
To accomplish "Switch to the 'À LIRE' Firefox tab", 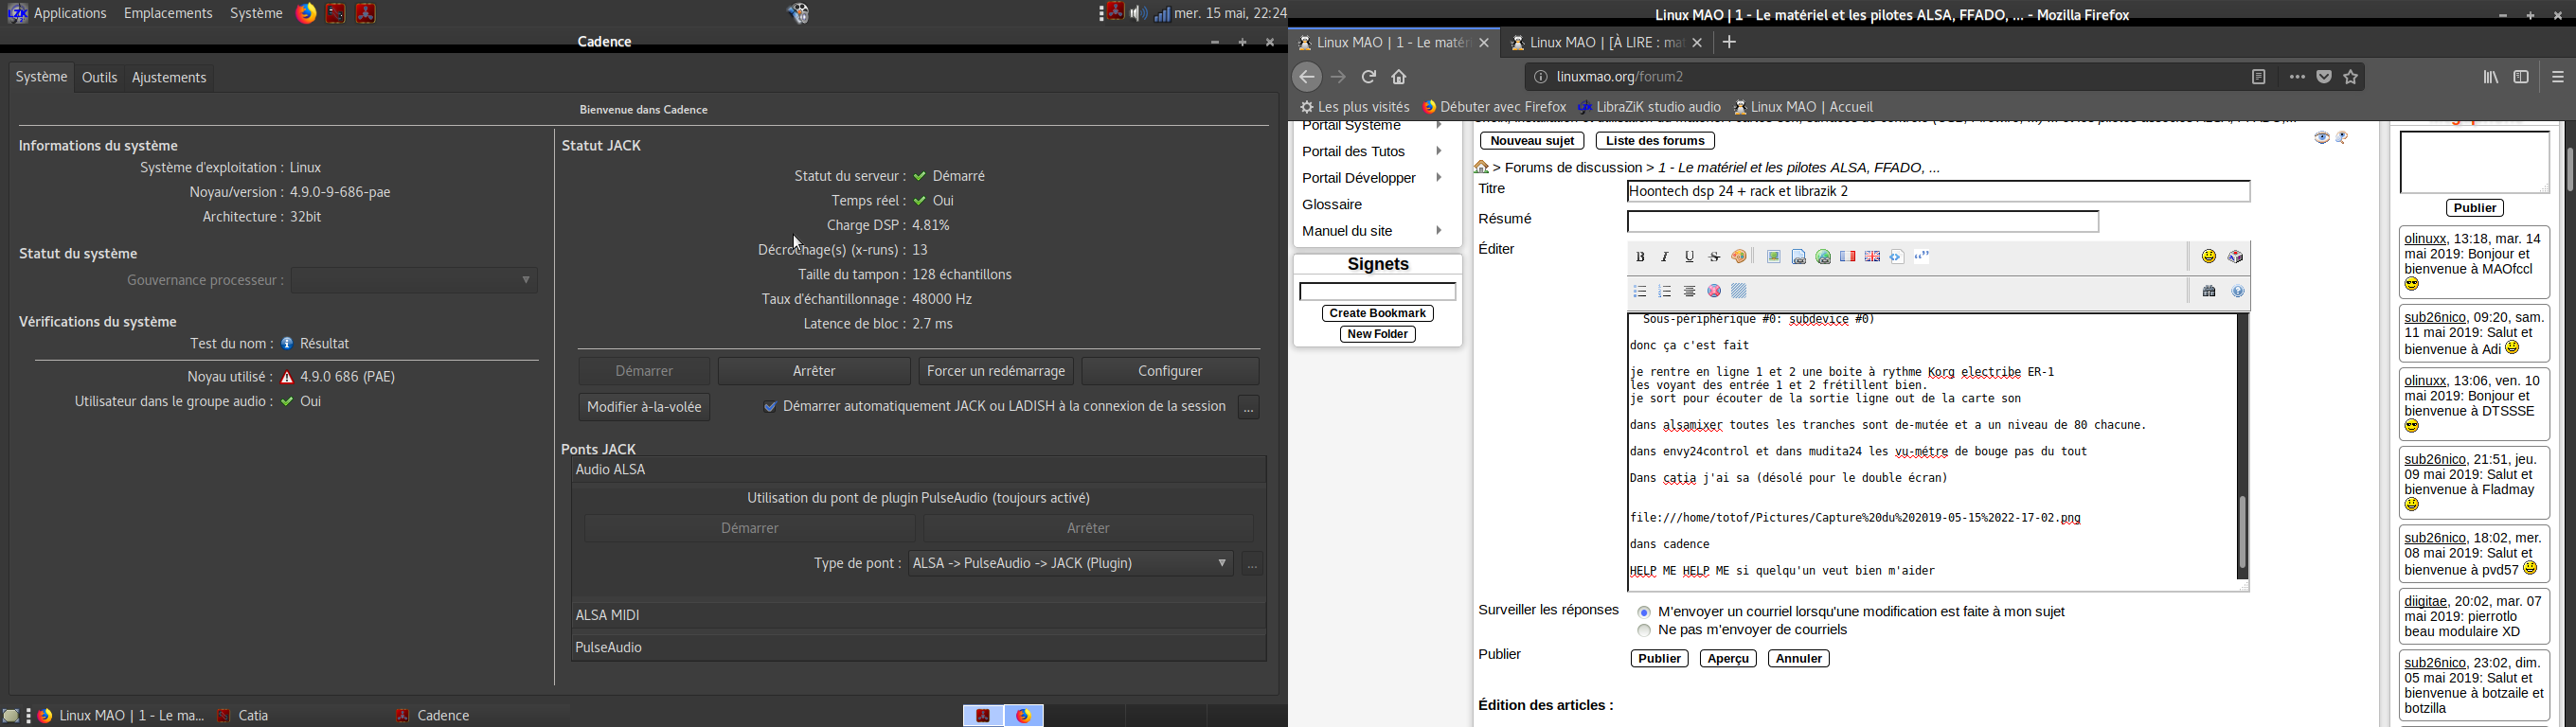I will (x=1606, y=43).
